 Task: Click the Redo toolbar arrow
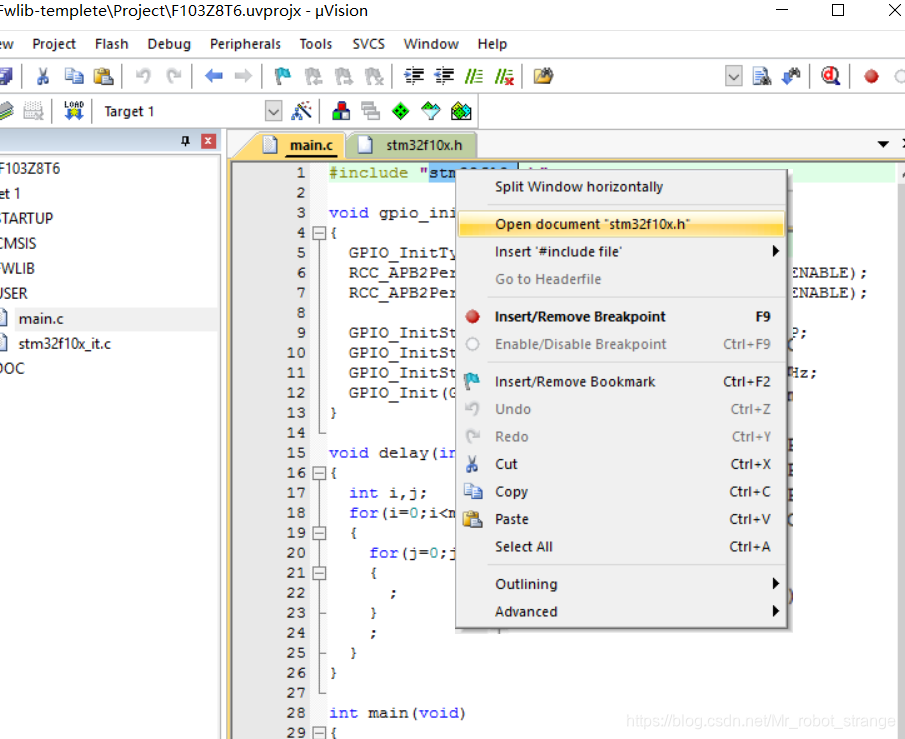click(174, 76)
